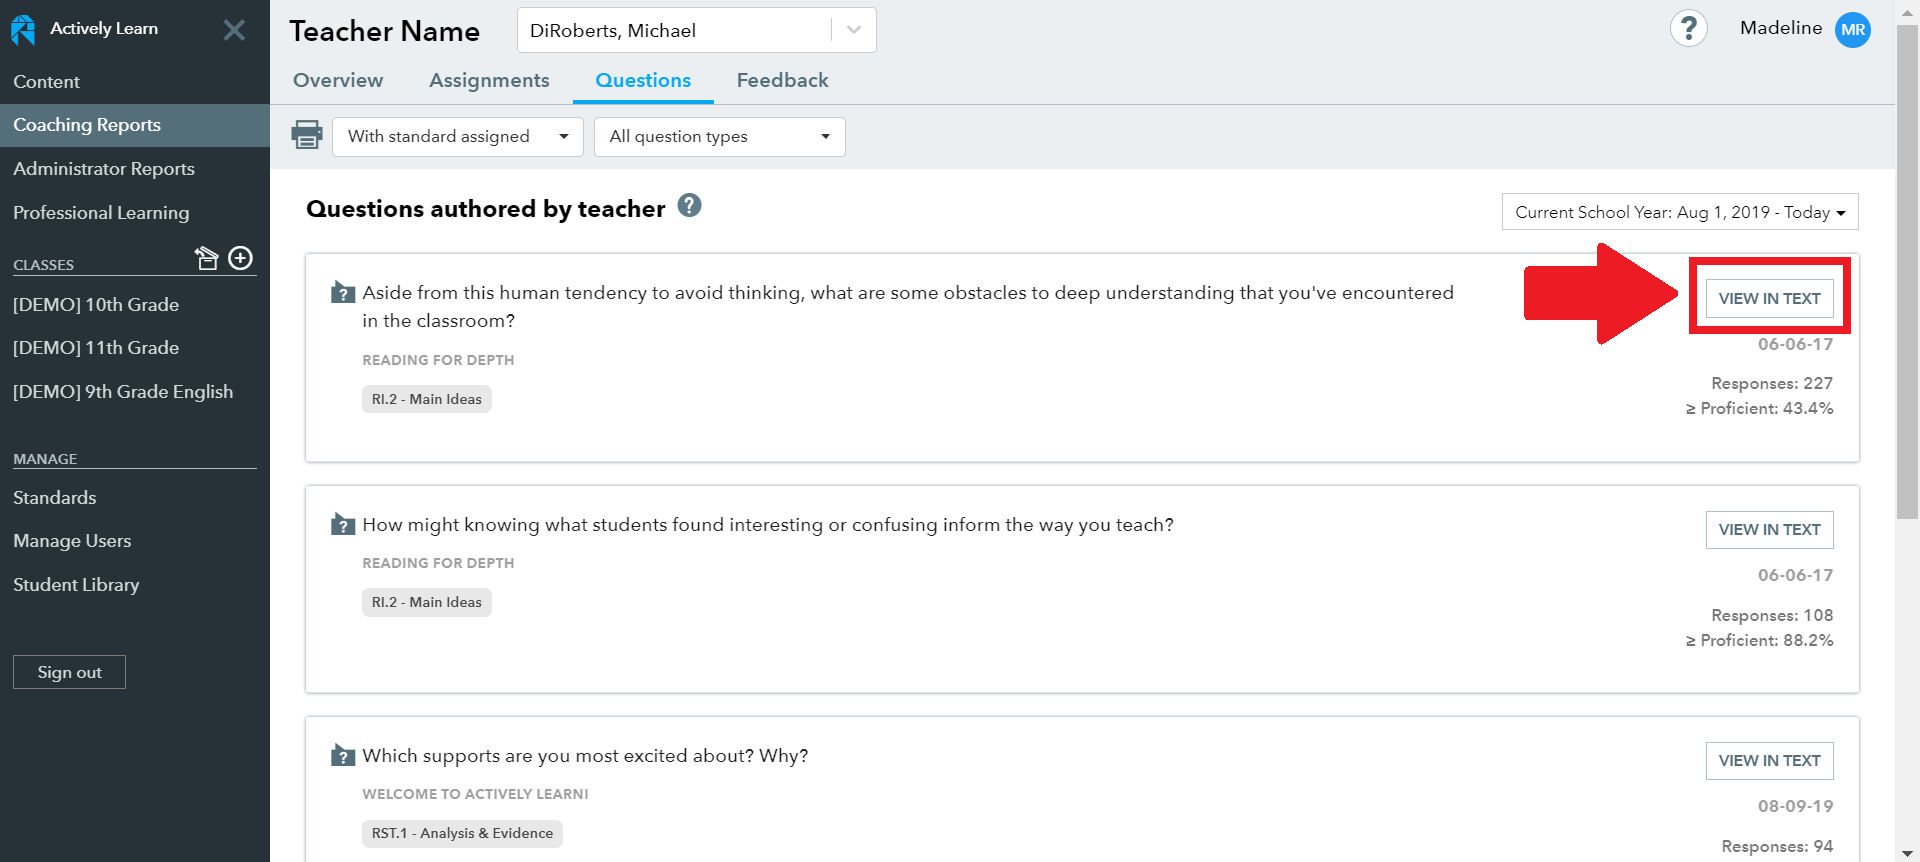
Task: Click question icon next to 'How might knowing what students'
Action: (343, 525)
